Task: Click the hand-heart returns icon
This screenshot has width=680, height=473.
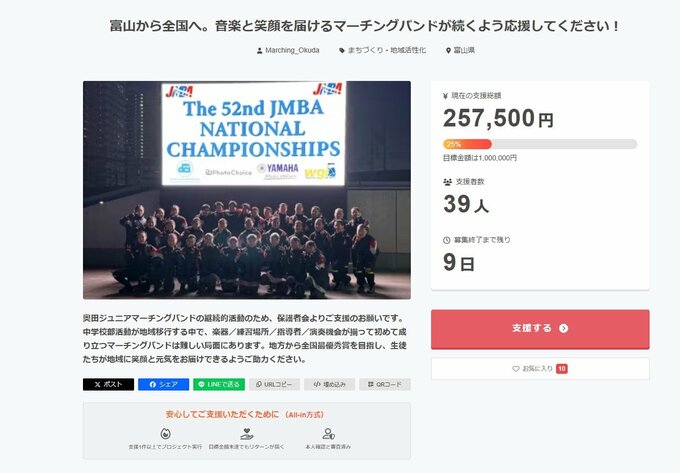Action: (x=246, y=433)
